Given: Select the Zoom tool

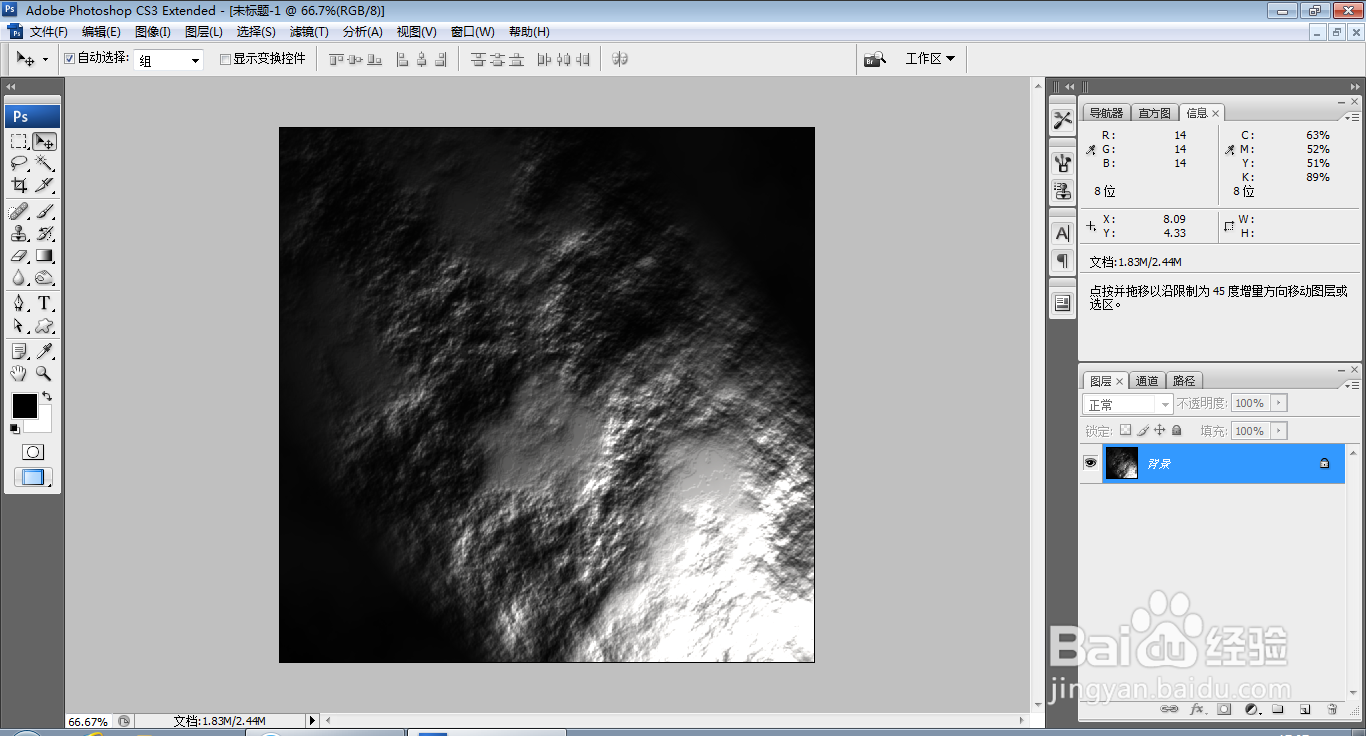Looking at the screenshot, I should pyautogui.click(x=44, y=373).
